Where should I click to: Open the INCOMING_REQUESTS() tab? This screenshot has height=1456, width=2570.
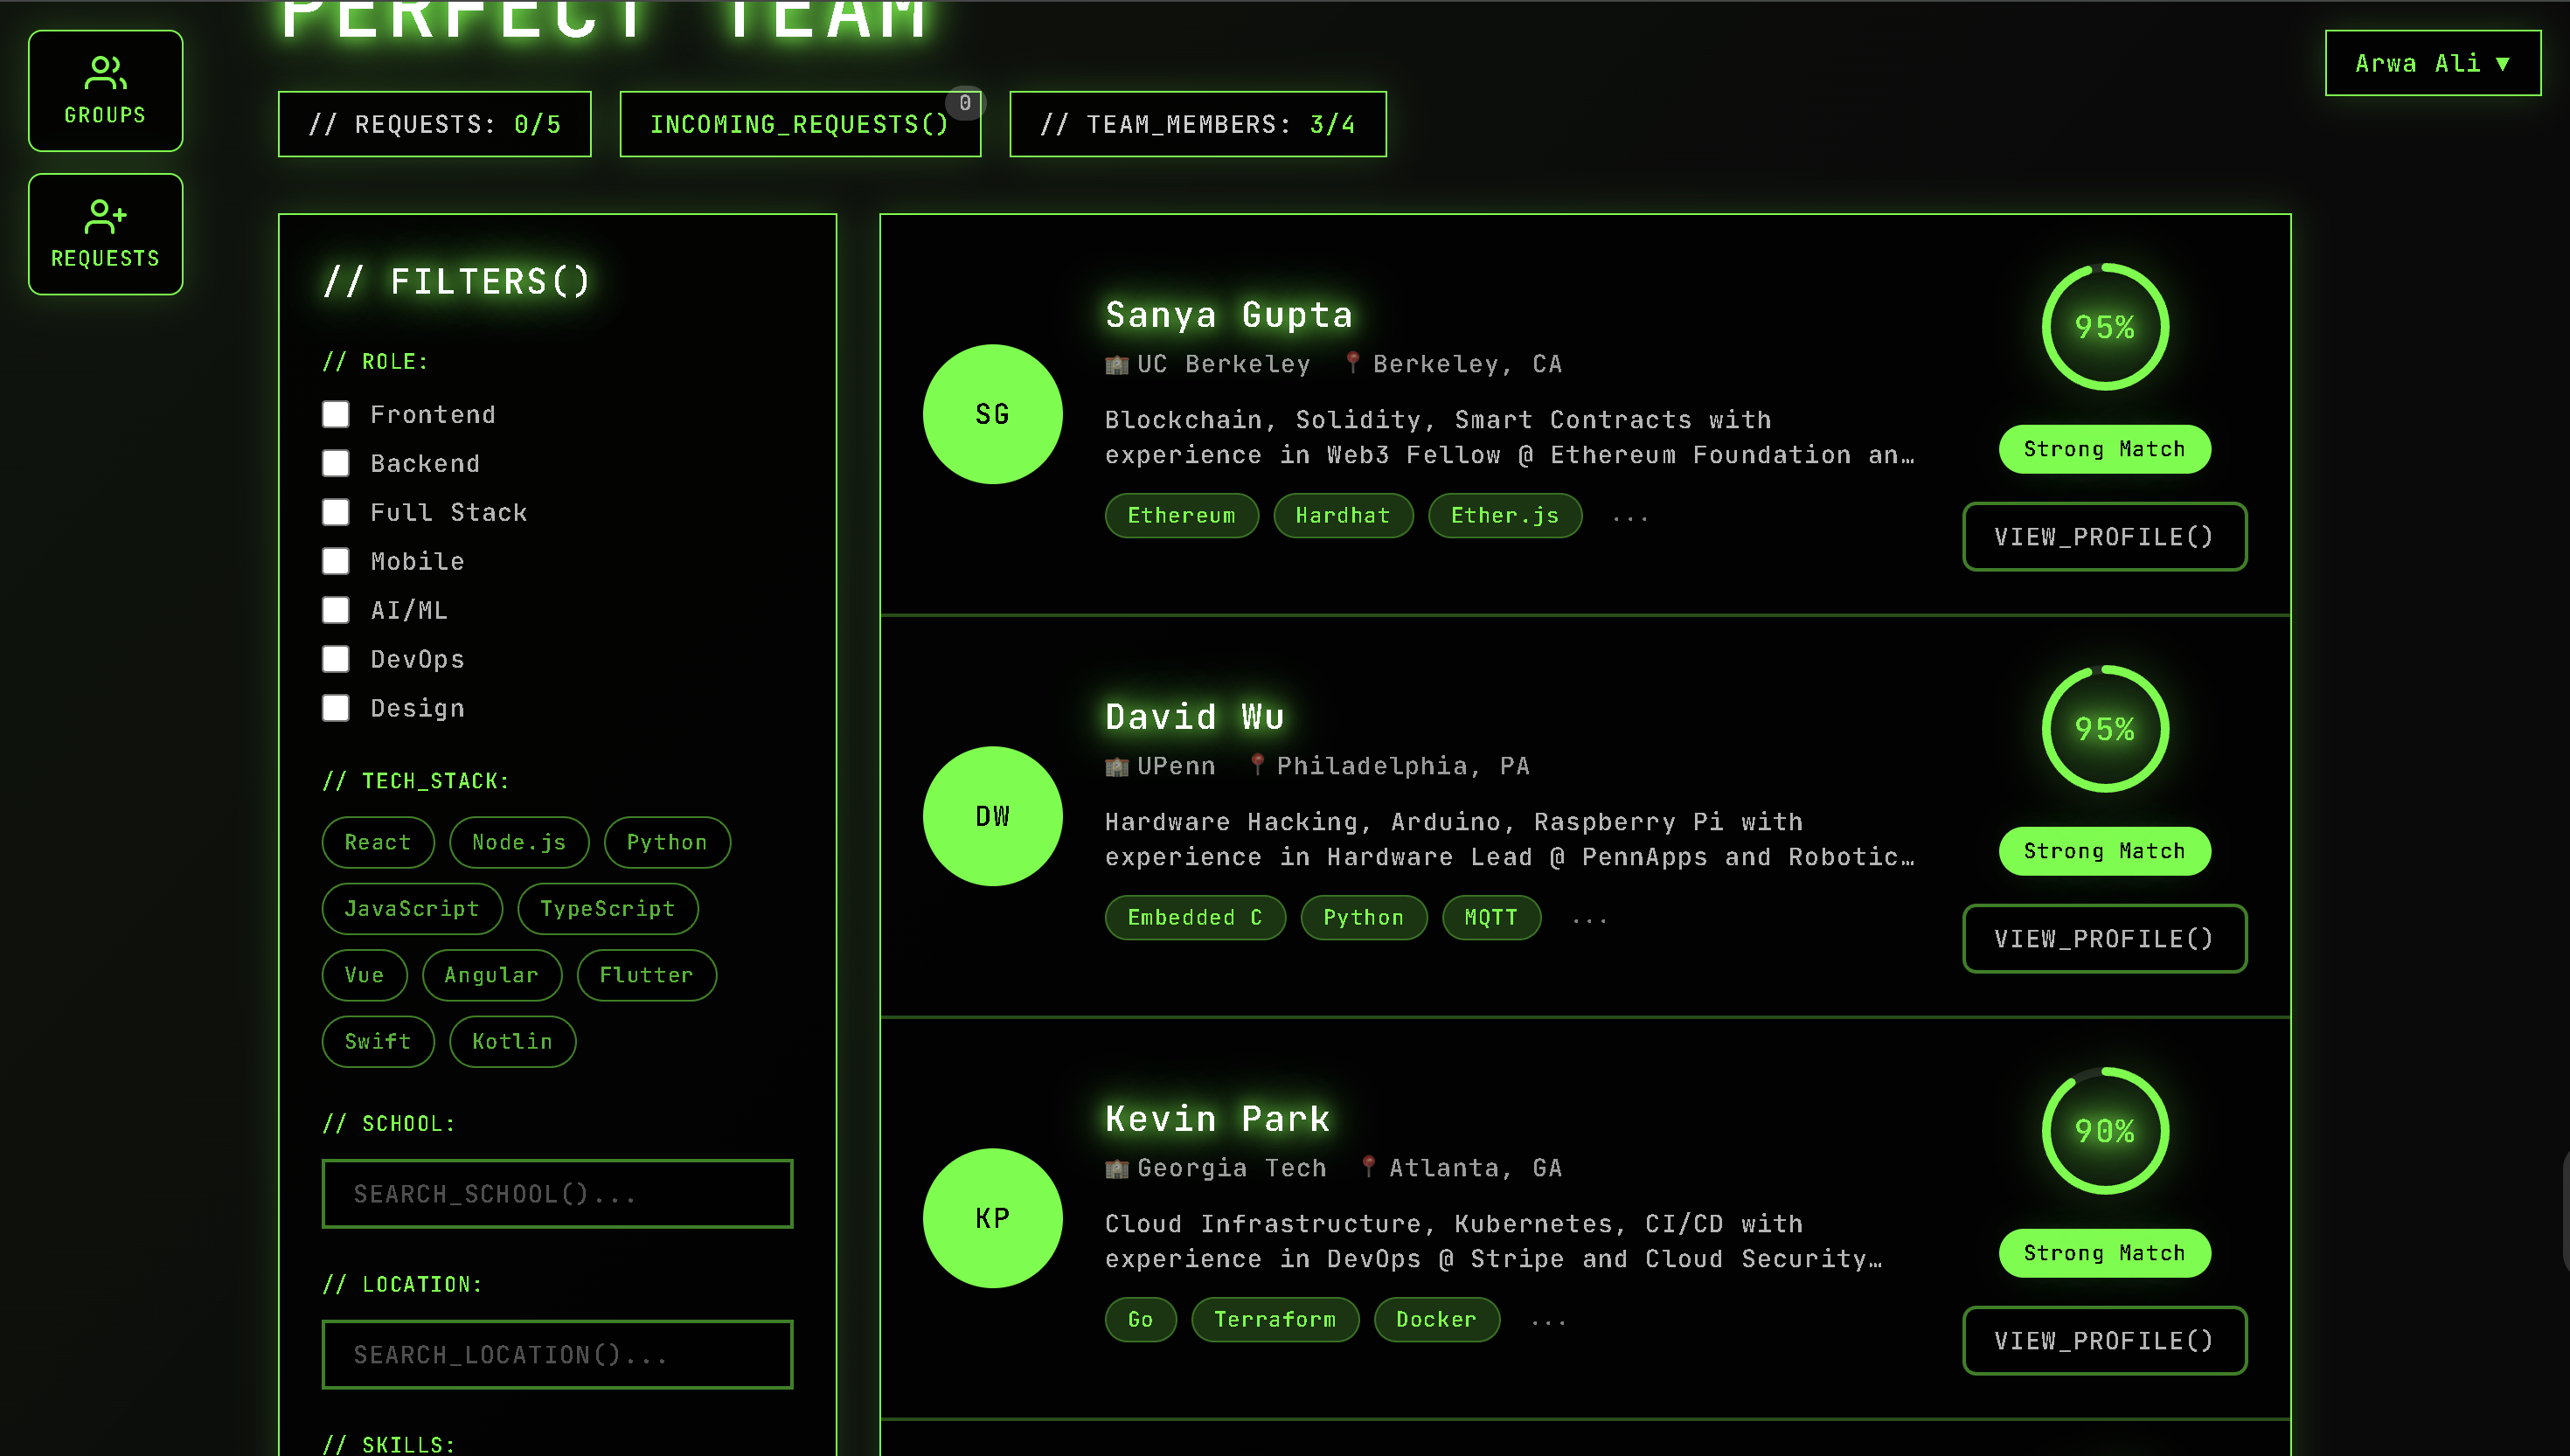[799, 124]
